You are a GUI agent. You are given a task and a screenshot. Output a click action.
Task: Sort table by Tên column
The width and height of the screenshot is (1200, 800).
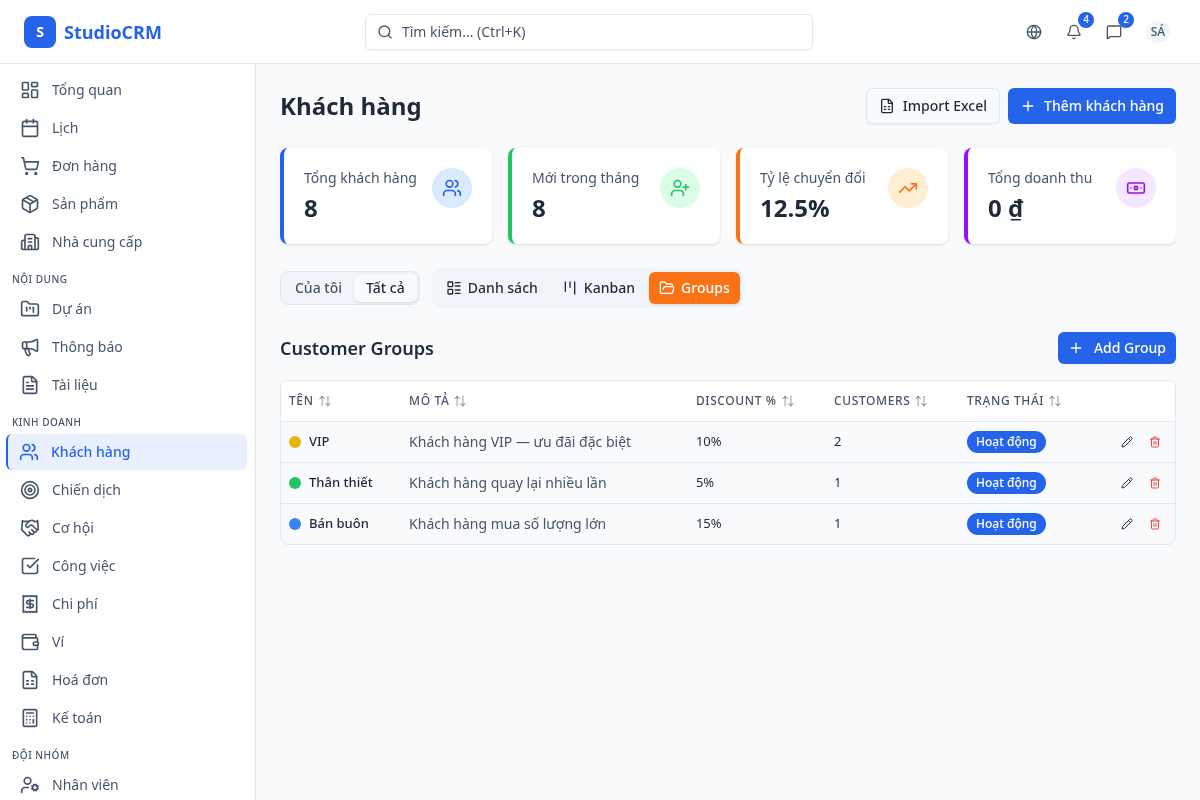click(310, 401)
